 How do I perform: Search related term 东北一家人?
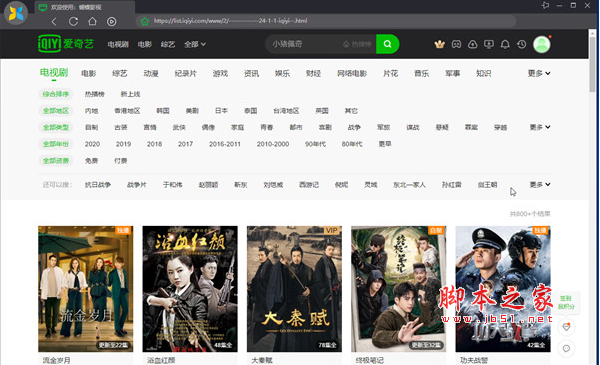pos(409,185)
